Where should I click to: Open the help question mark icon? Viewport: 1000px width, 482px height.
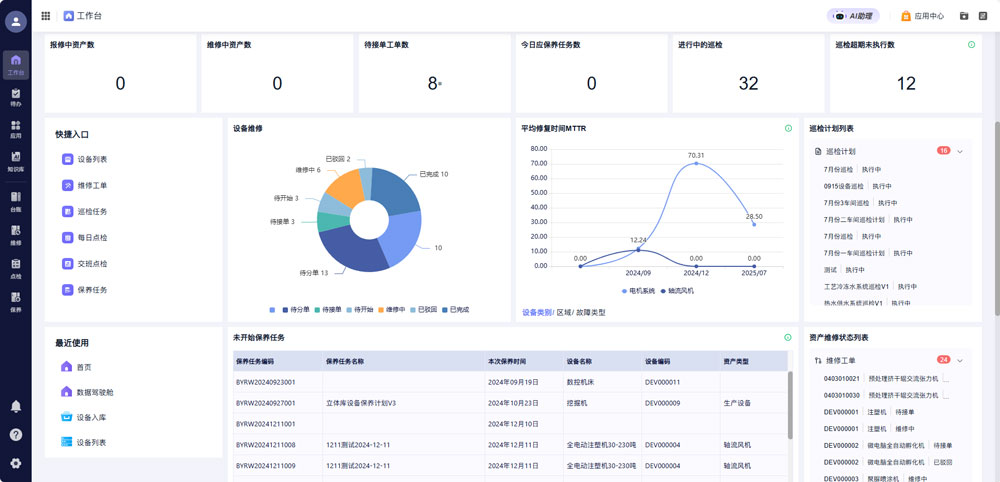point(16,434)
